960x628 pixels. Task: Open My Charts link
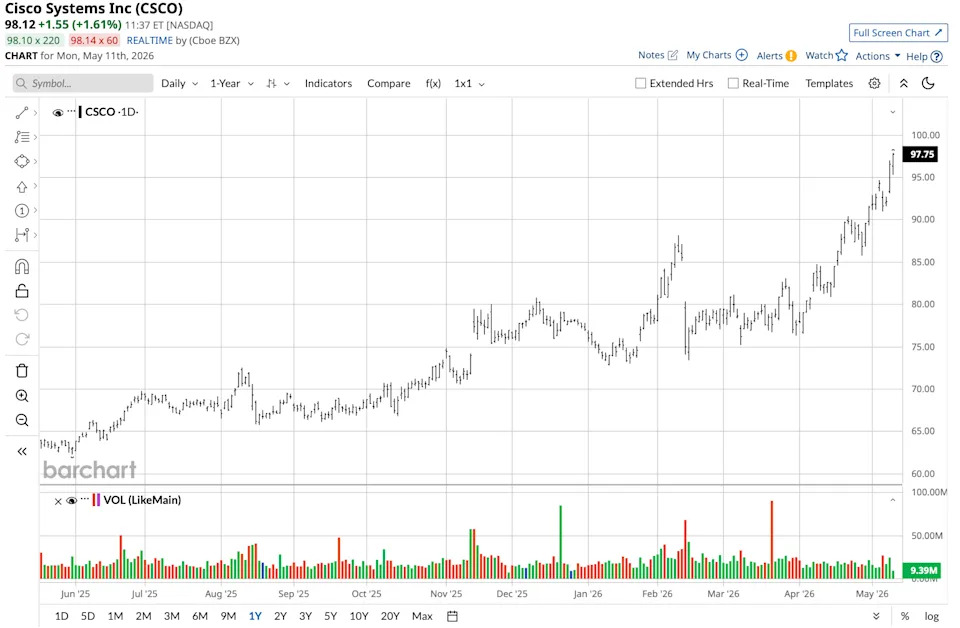coord(708,55)
